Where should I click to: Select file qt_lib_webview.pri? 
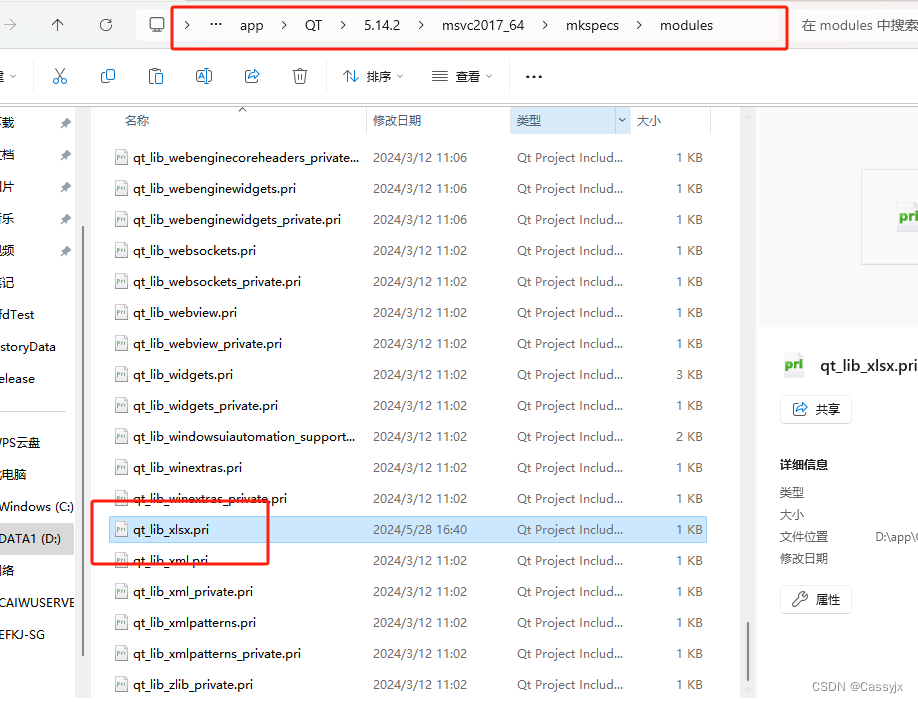pos(407,313)
